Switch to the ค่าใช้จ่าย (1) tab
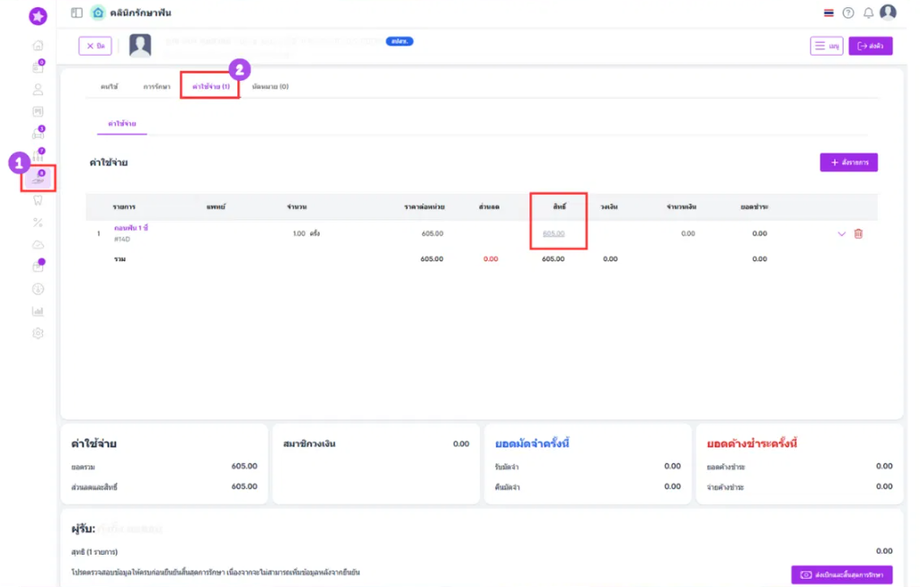 [211, 87]
